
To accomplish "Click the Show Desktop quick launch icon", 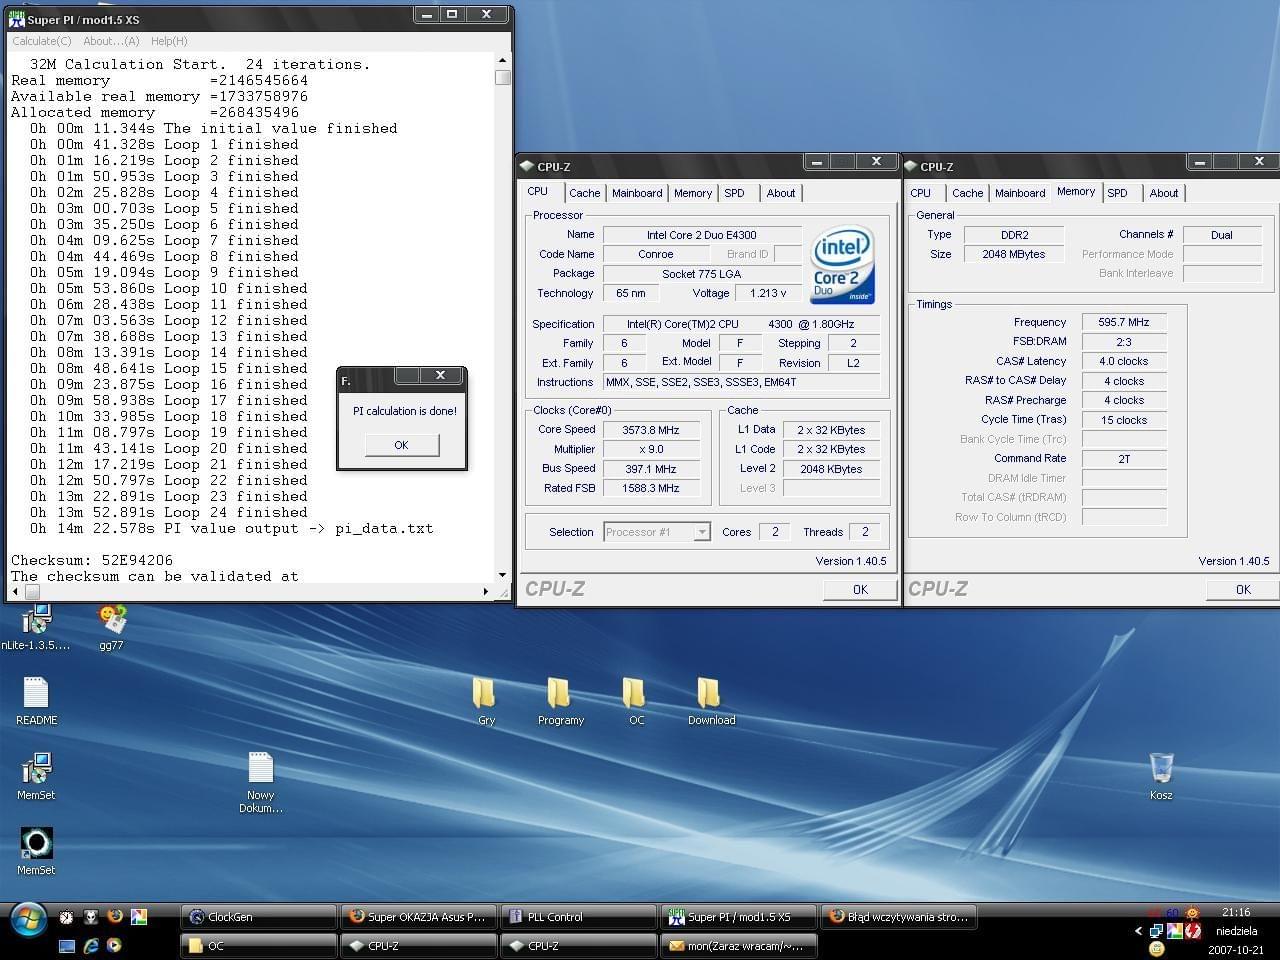I will click(x=67, y=945).
